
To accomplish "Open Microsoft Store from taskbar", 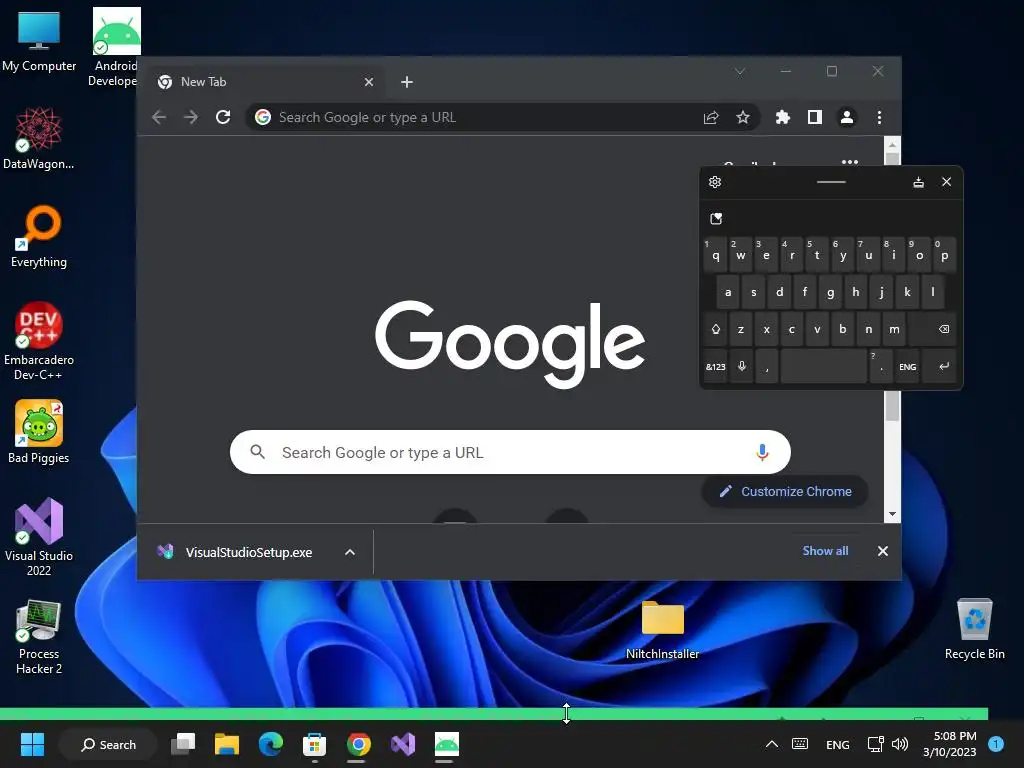I will tap(314, 744).
